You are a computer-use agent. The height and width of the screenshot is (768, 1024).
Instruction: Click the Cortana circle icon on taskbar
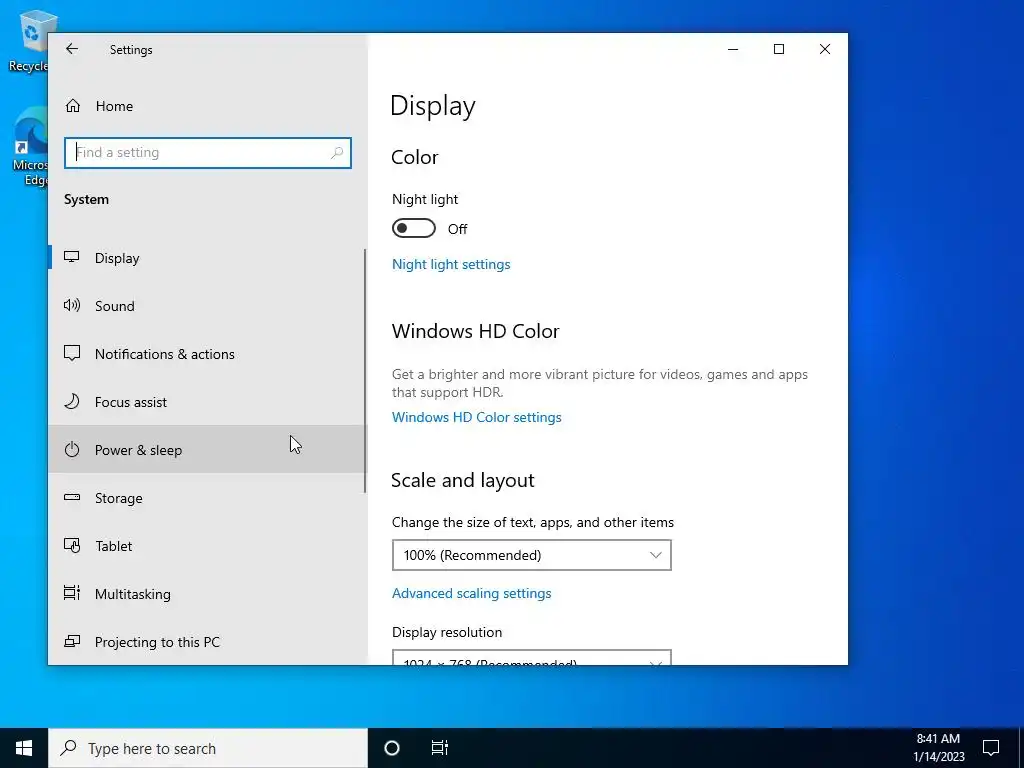click(x=392, y=748)
